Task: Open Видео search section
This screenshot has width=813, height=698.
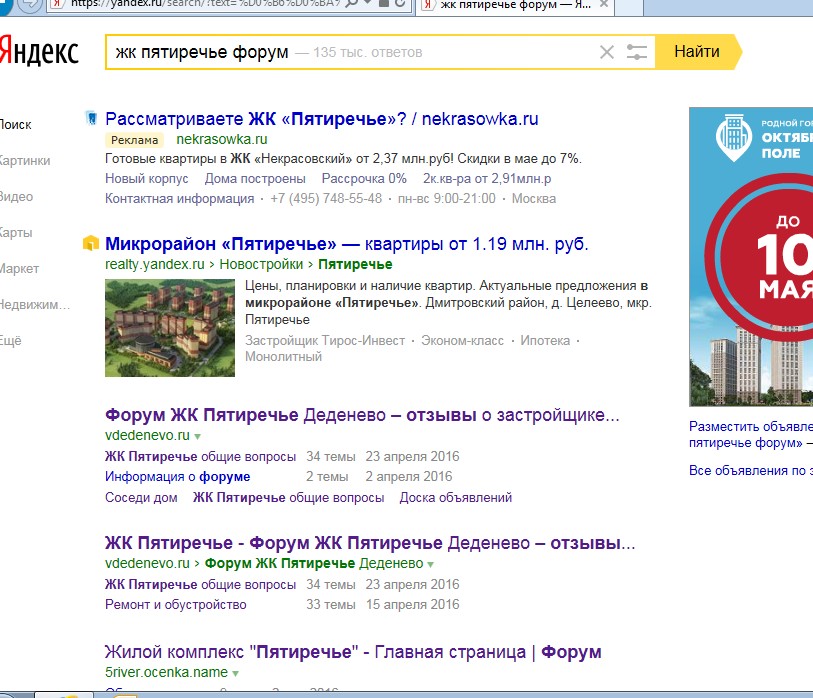Action: pos(17,197)
